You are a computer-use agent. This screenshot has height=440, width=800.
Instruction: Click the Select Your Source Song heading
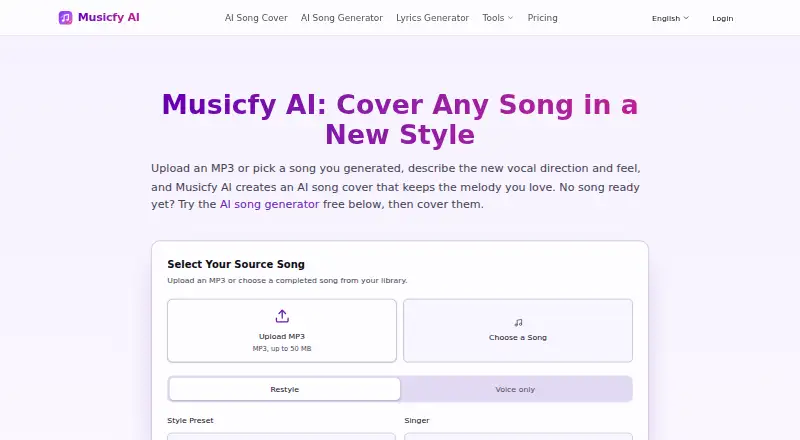(236, 264)
